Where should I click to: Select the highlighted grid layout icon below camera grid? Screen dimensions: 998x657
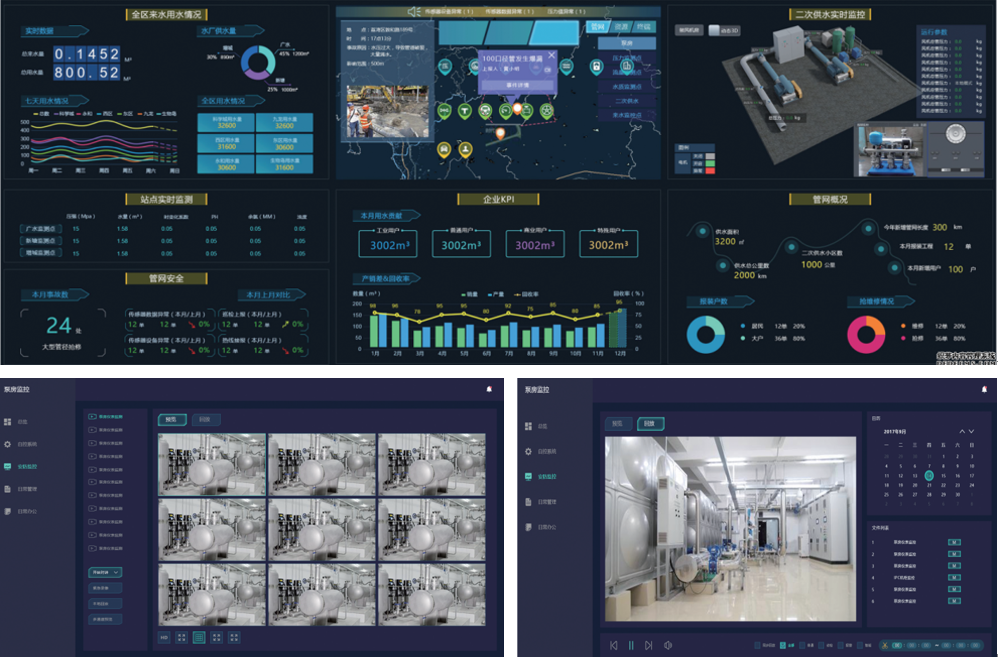click(x=199, y=637)
